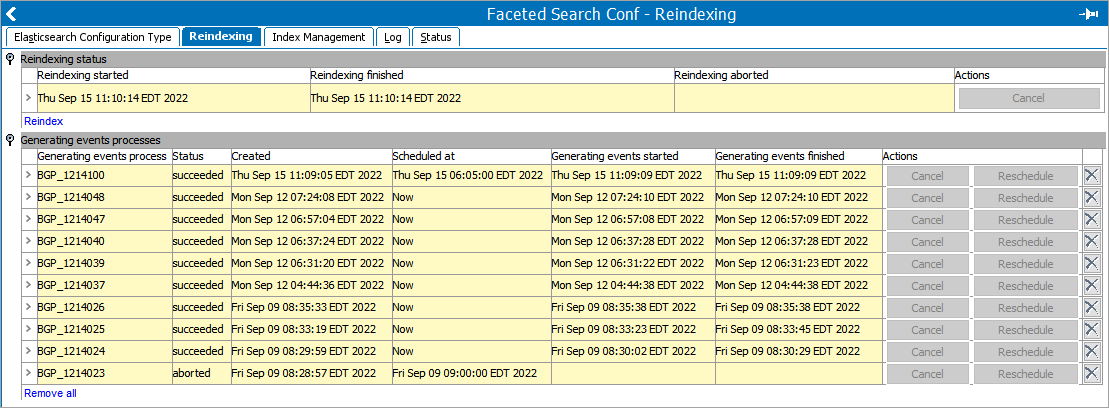The image size is (1109, 408).
Task: Collapse the Reindexing status section
Action: coord(10,59)
